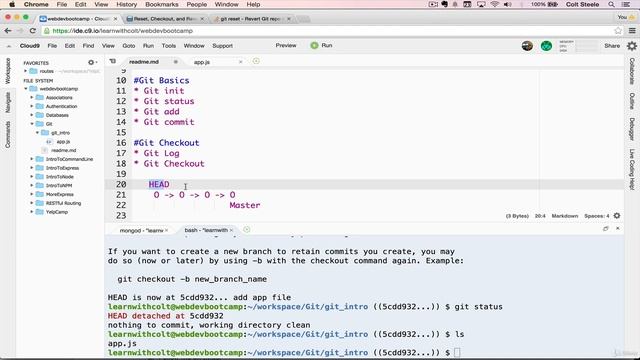Screen dimensions: 640x360
Task: Change the Spaces: 4 indentation setting
Action: tap(596, 216)
